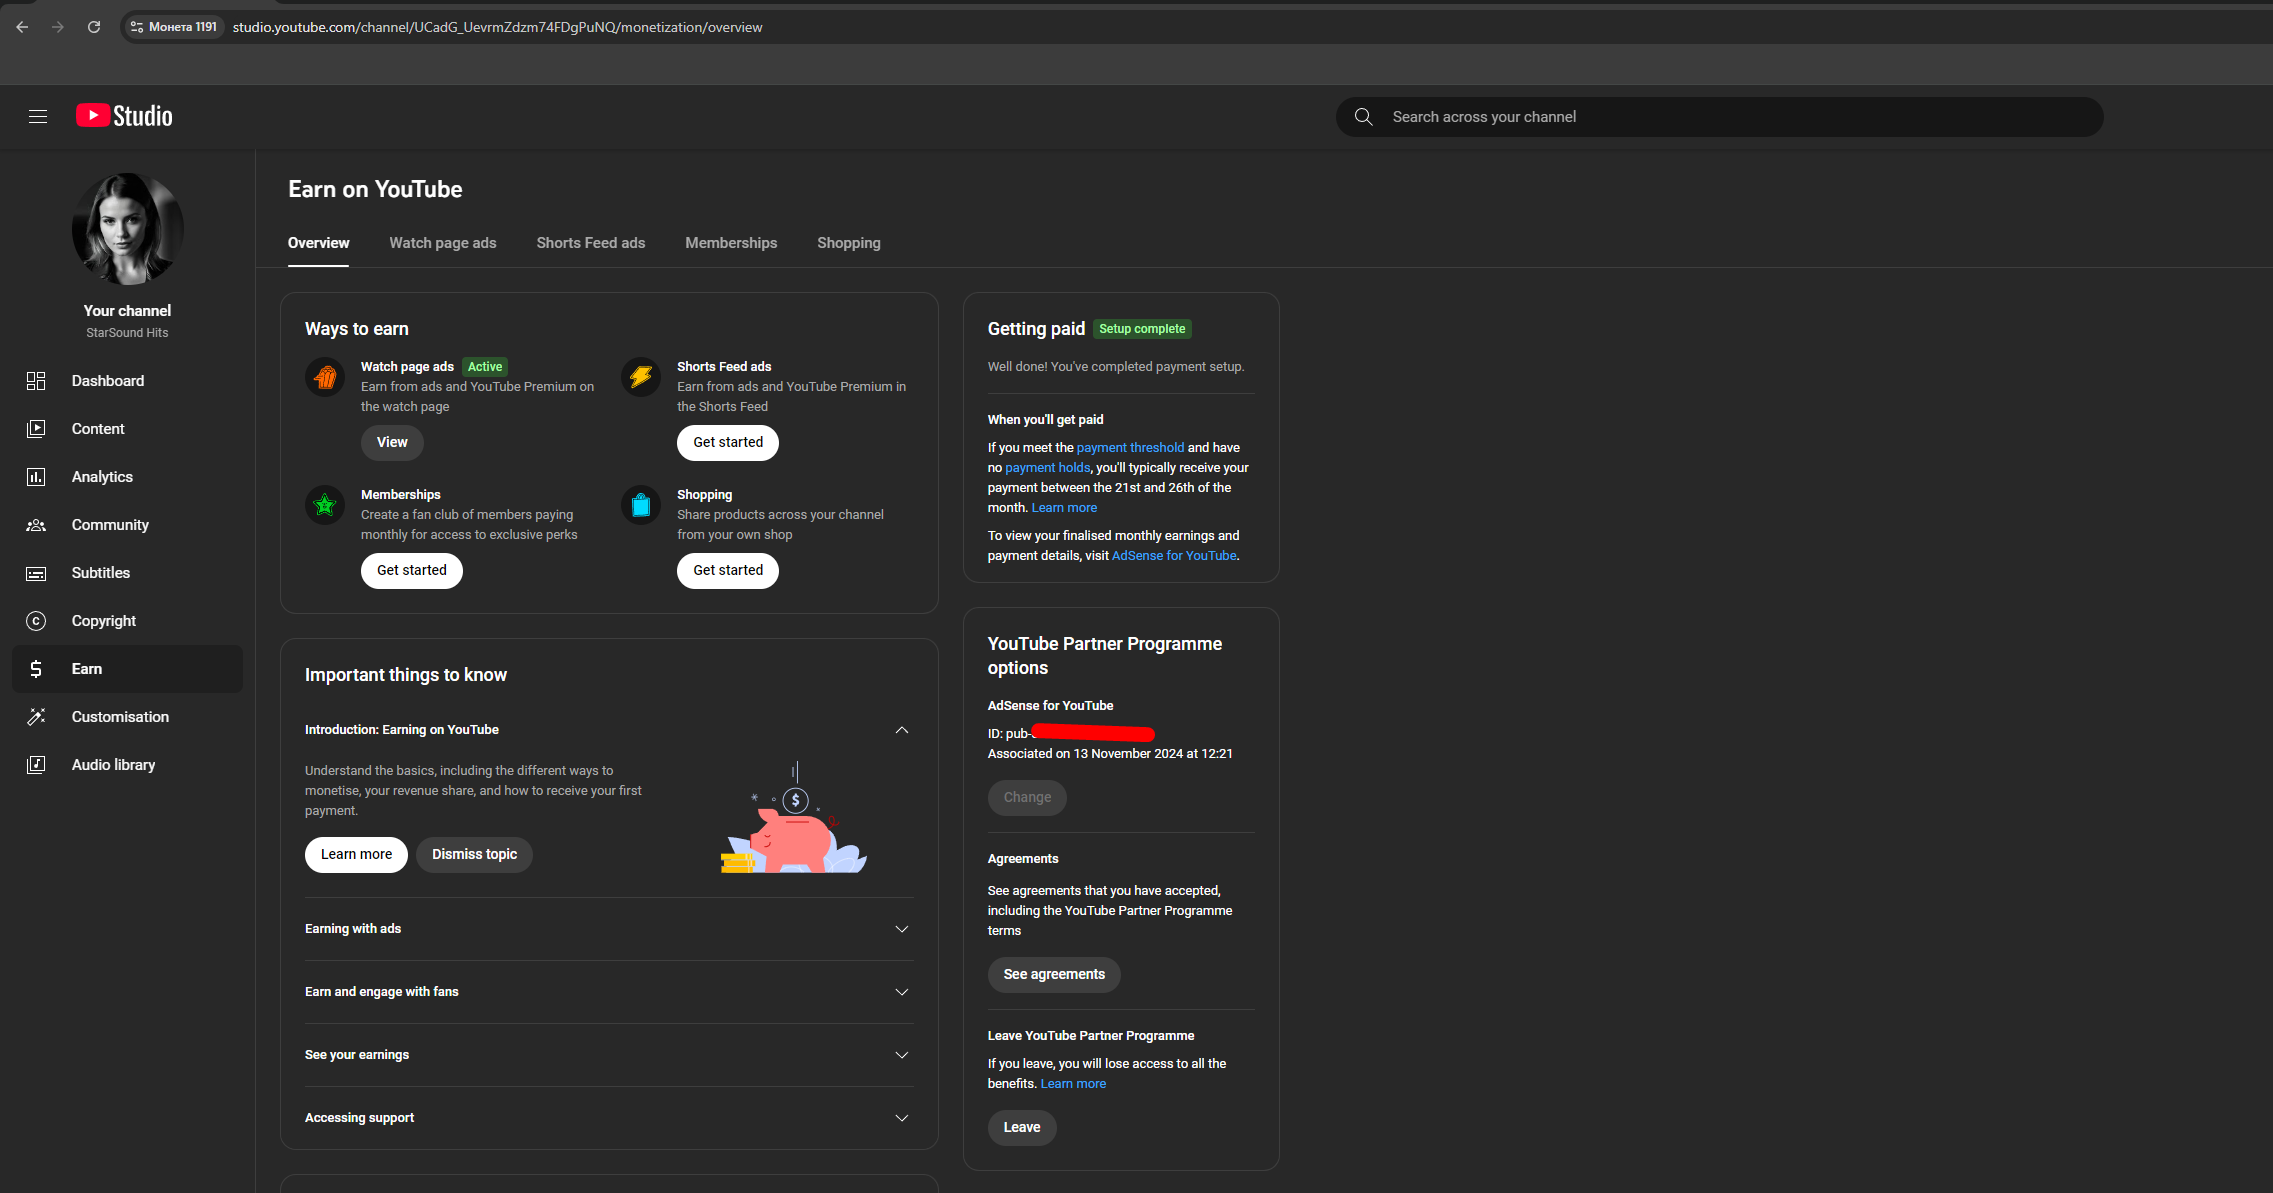Open Audio library in the sidebar

coord(127,765)
